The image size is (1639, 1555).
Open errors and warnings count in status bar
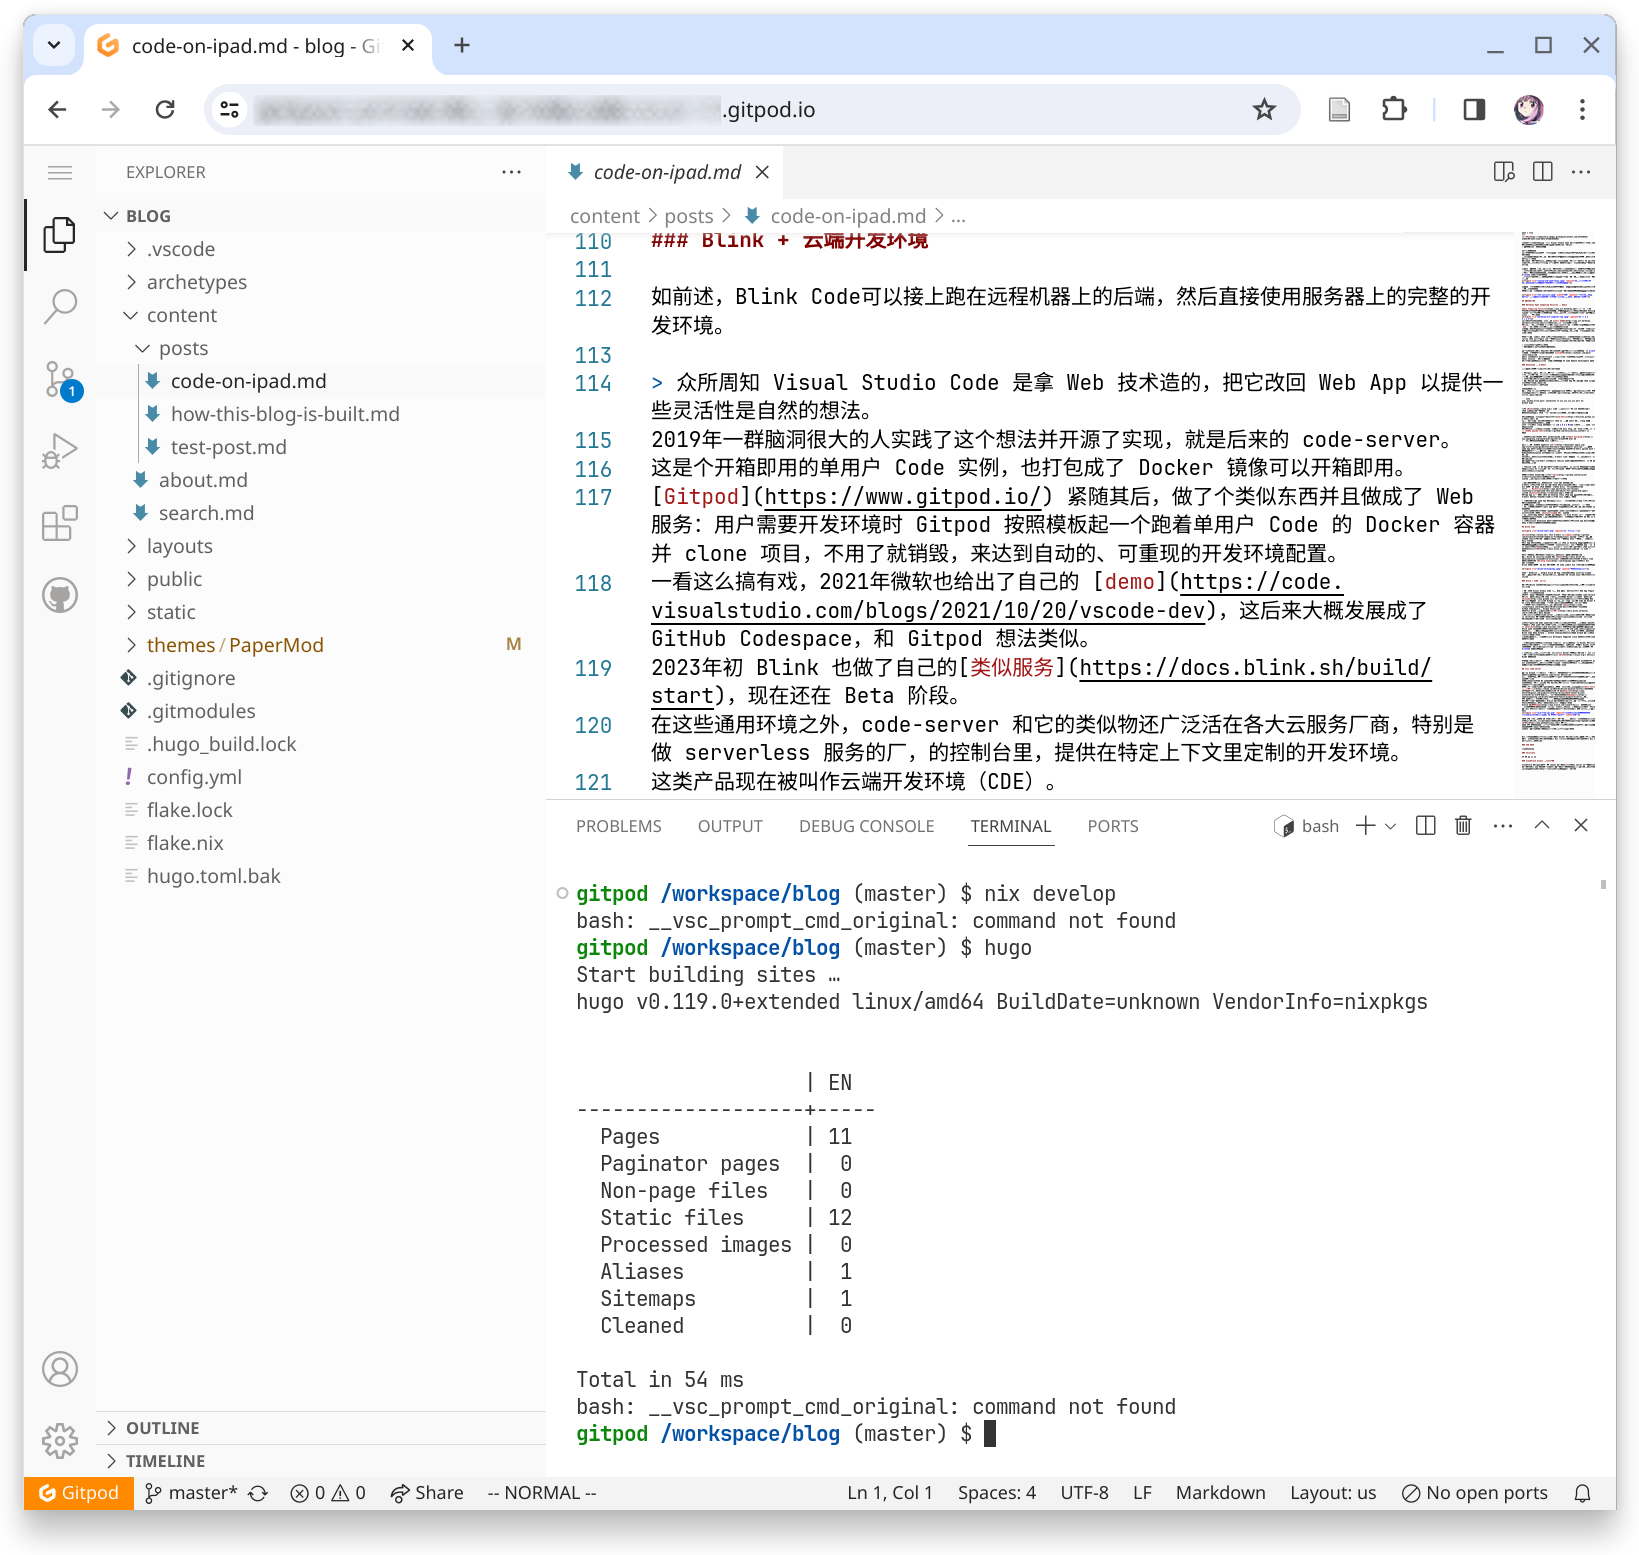pyautogui.click(x=328, y=1493)
